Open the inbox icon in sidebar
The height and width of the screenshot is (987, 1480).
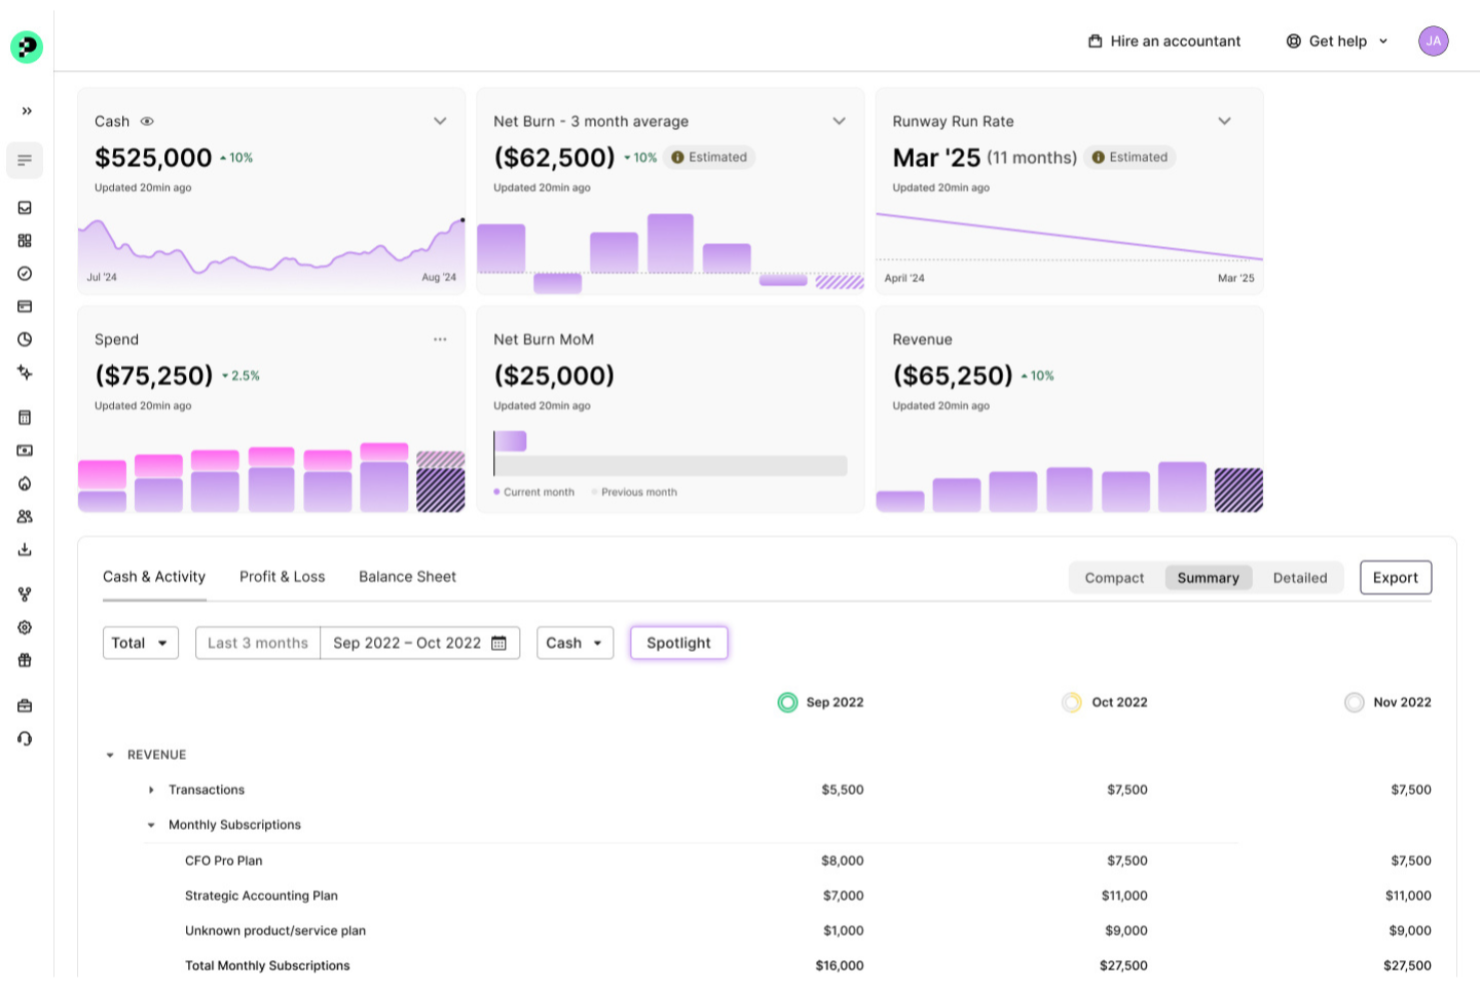pos(25,208)
